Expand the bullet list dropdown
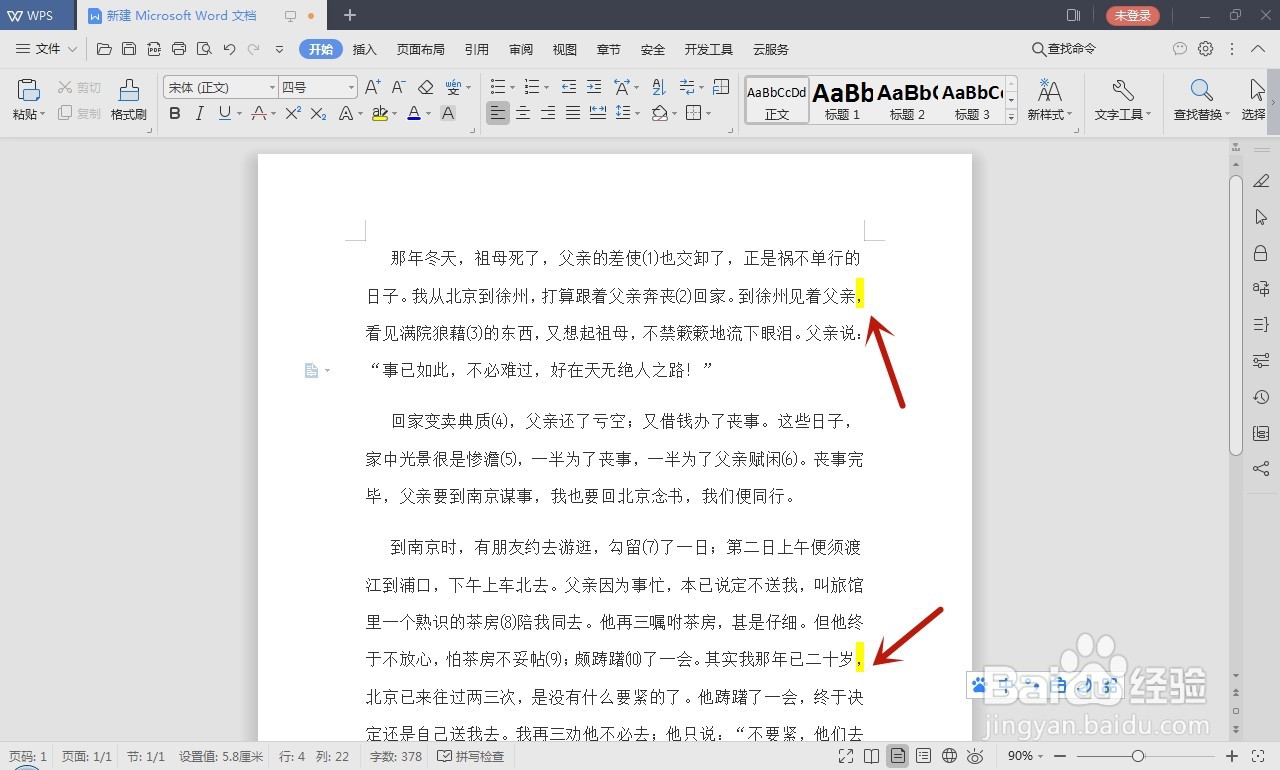 pos(512,88)
